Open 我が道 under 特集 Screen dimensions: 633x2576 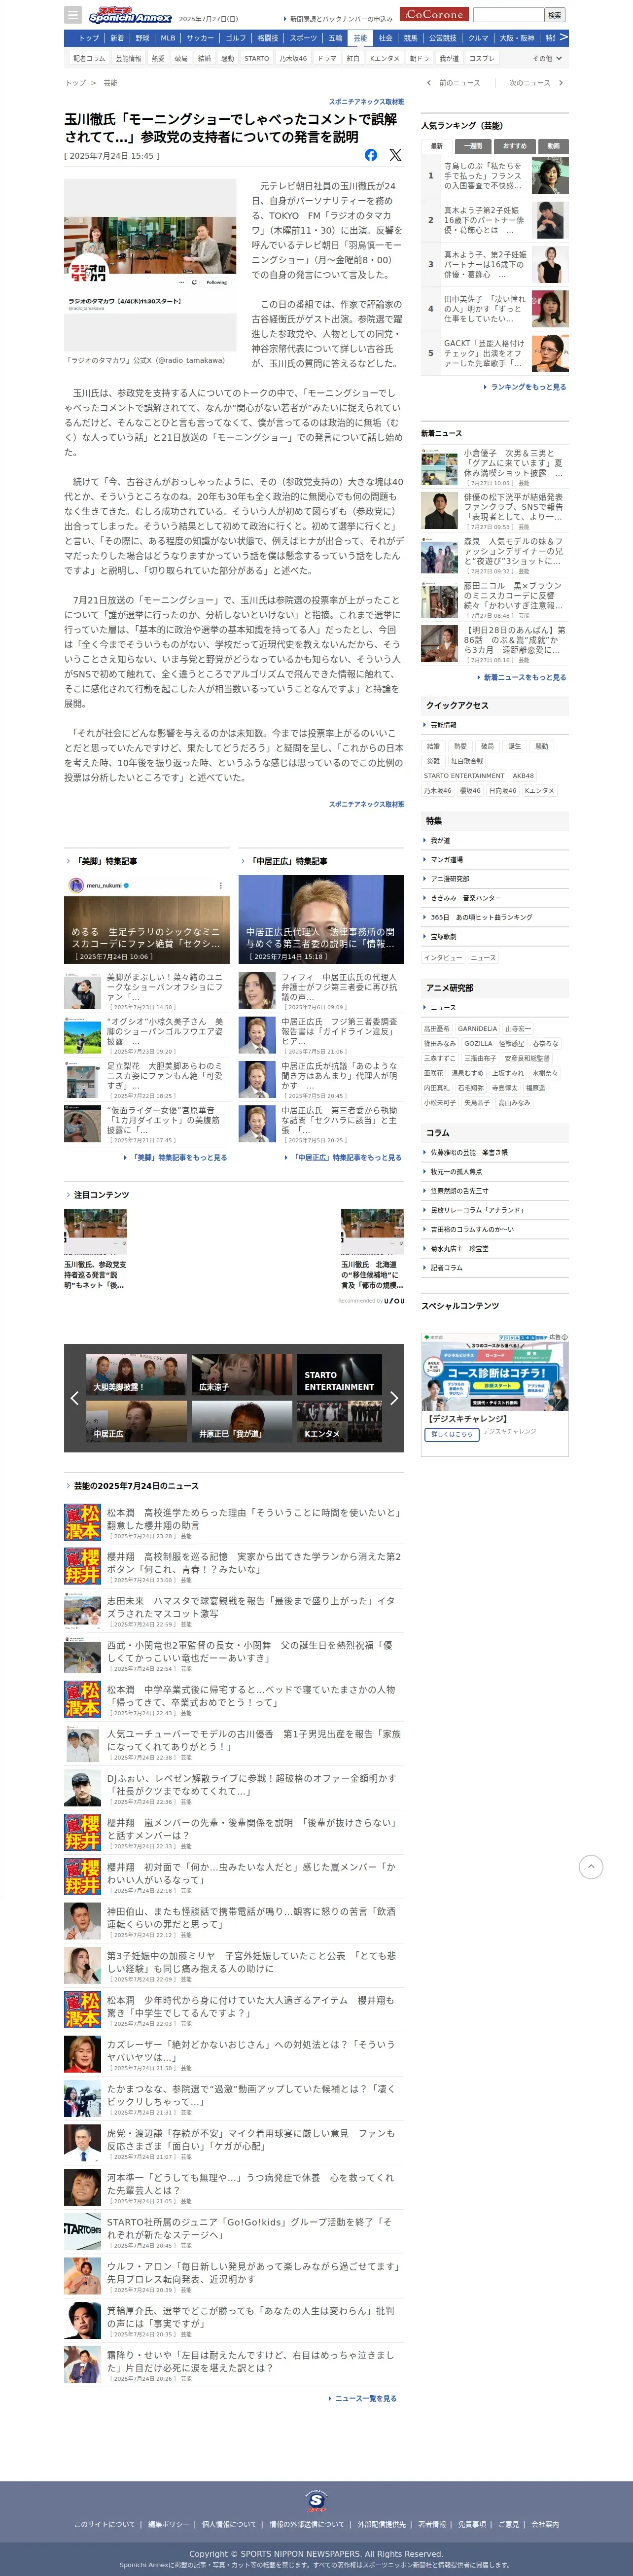click(440, 840)
